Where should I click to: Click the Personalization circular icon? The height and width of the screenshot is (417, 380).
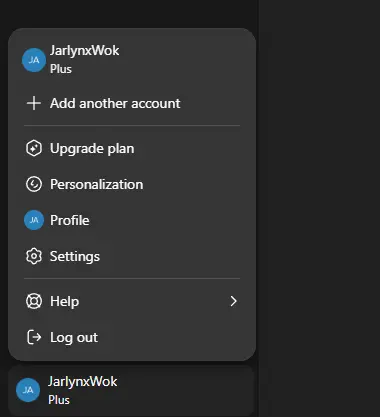(x=34, y=184)
